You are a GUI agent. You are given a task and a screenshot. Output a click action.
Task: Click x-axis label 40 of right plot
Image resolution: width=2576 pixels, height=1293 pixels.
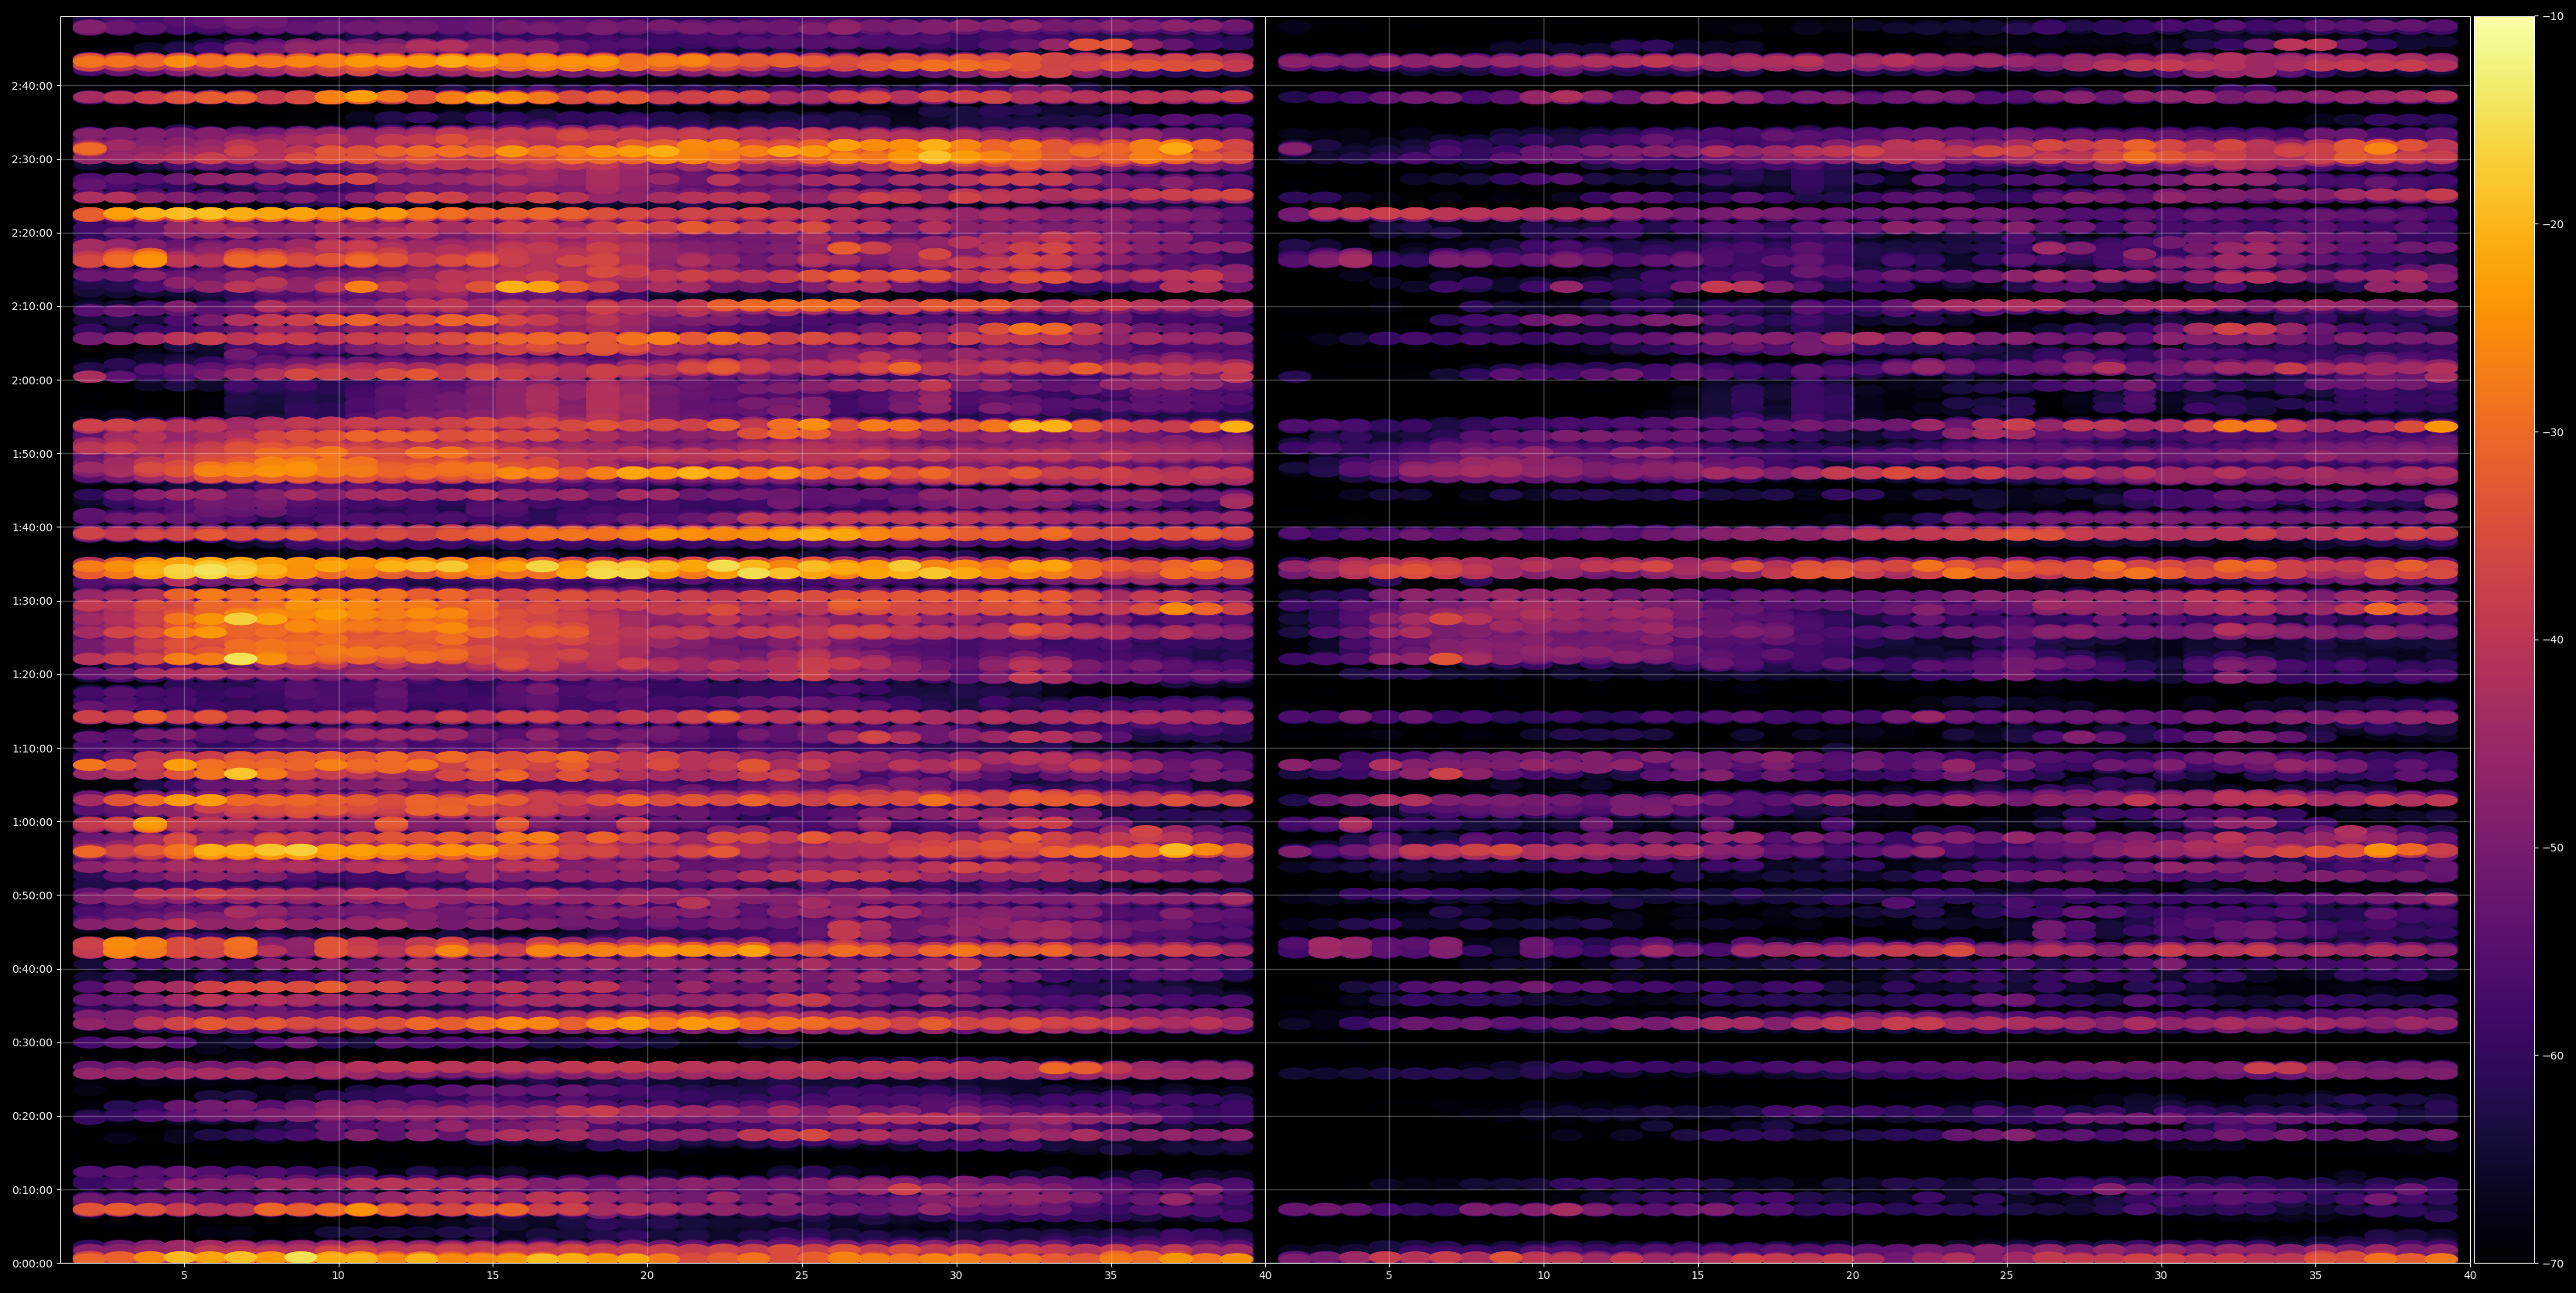[x=2470, y=1276]
